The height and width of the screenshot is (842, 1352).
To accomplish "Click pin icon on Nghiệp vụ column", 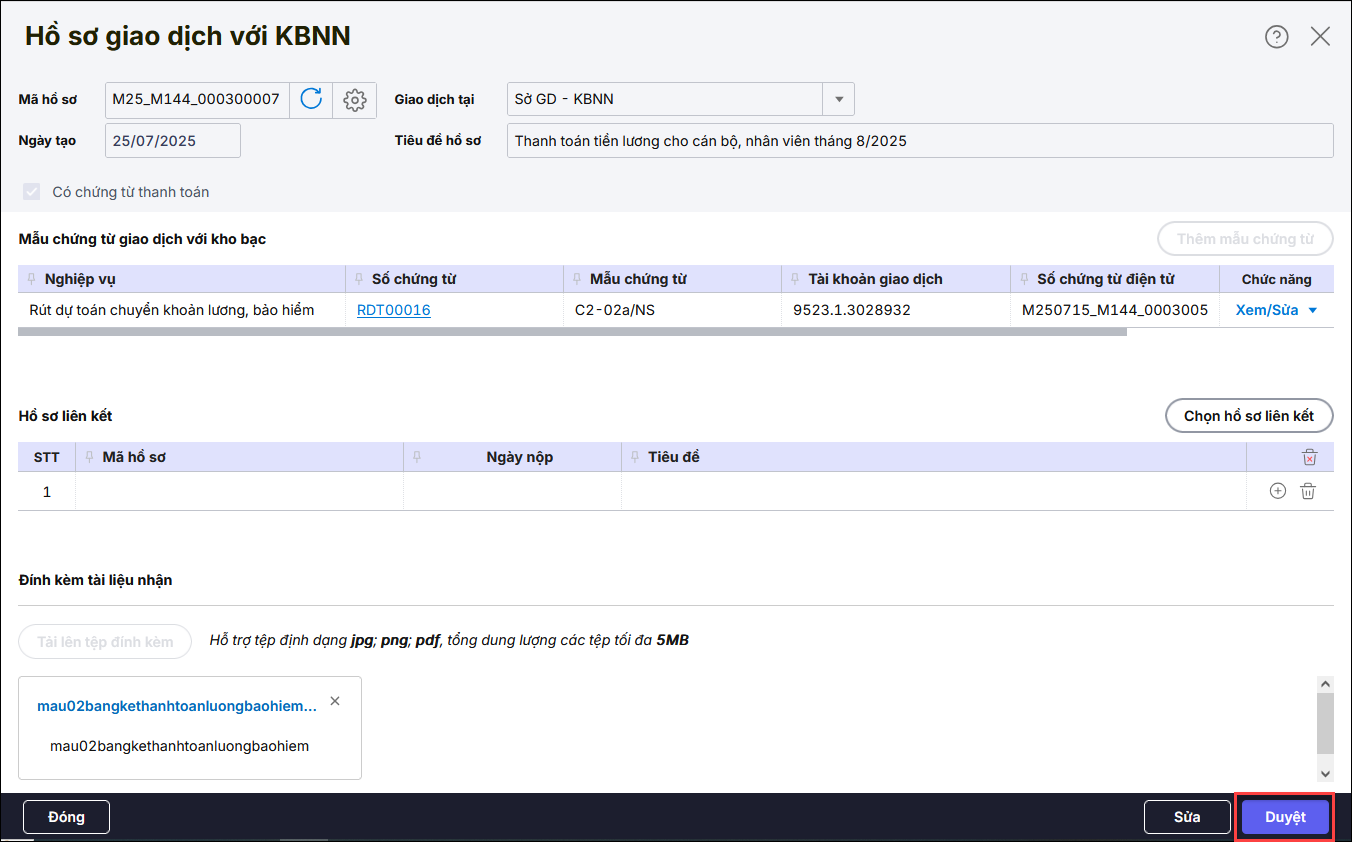I will point(33,279).
